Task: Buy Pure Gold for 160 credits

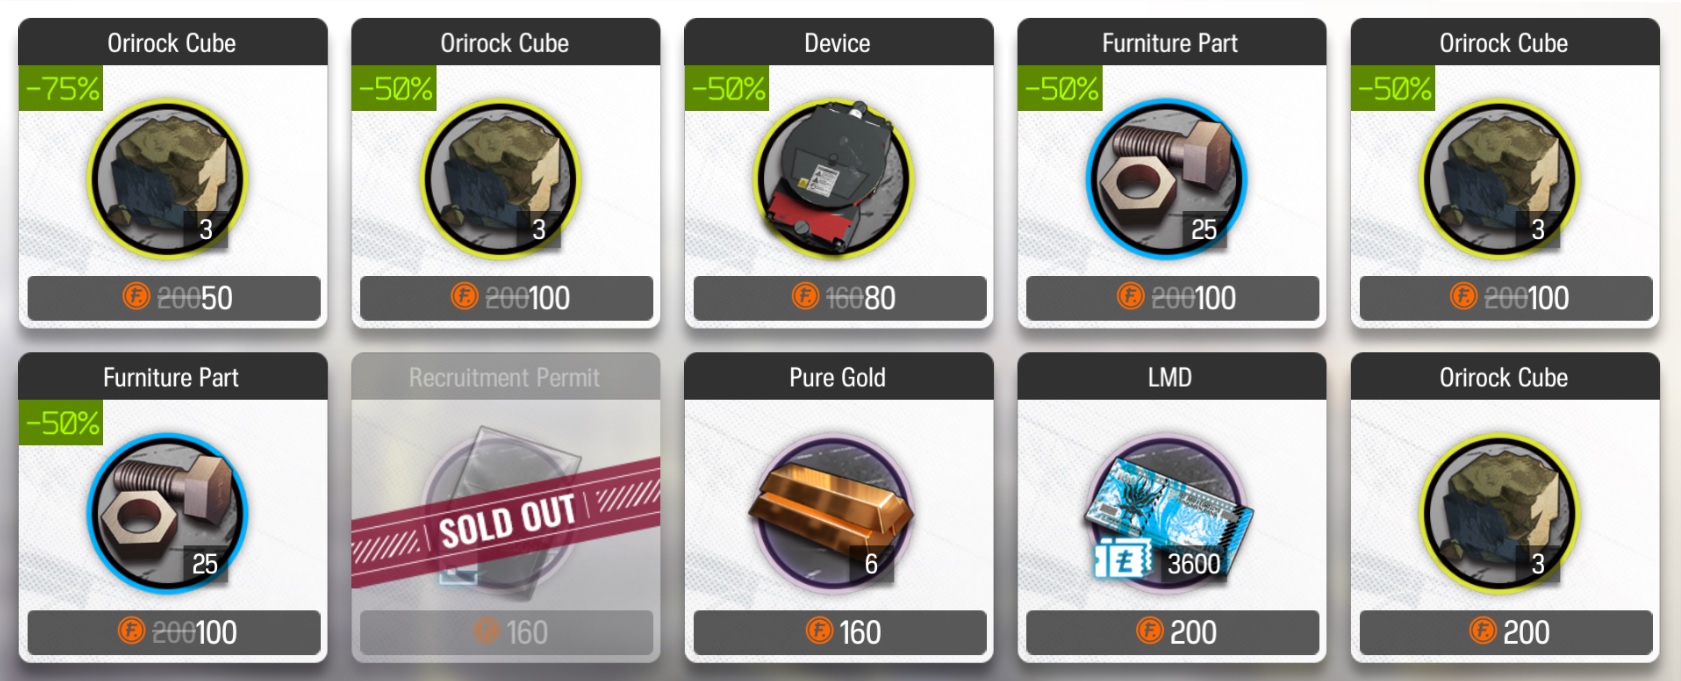Action: (x=840, y=632)
